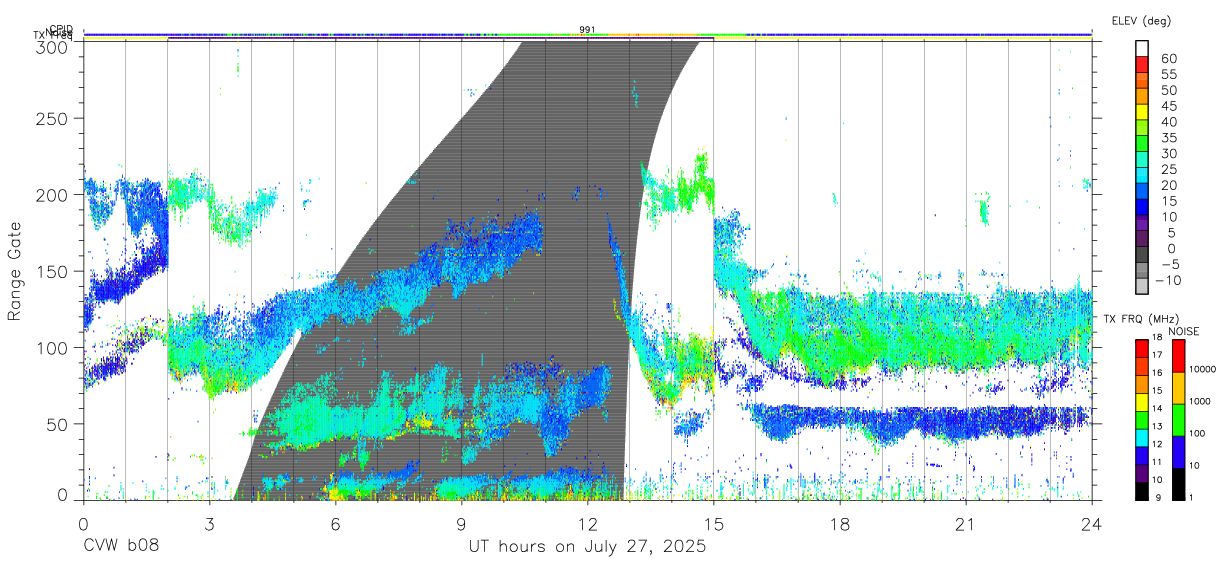
Task: Click the '35' elevation colorbar tick
Action: click(x=1167, y=138)
